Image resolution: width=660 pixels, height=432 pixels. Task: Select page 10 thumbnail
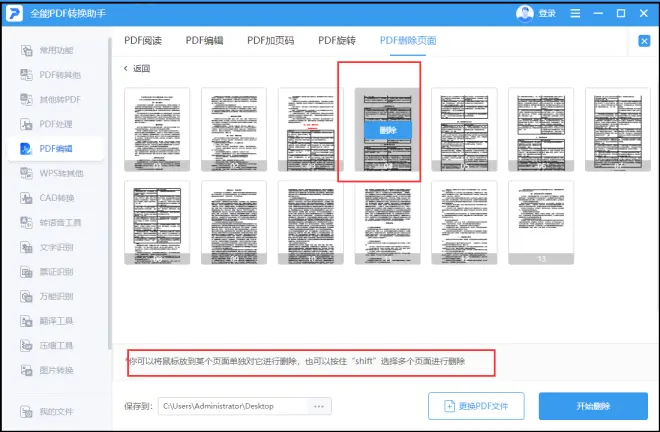(x=311, y=223)
